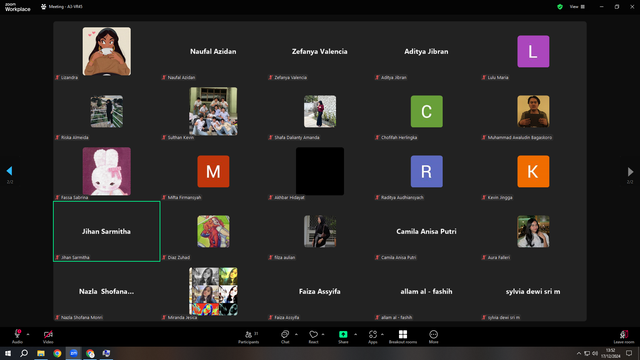Switch to Zoom app in taskbar
The image size is (640, 360).
[74, 353]
